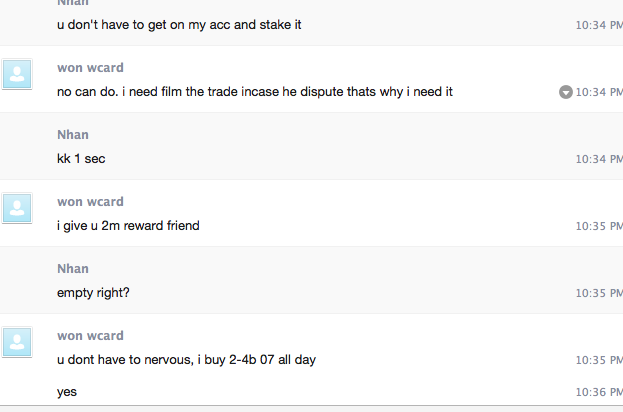Click the 10:36 PM timestamp
Image resolution: width=623 pixels, height=412 pixels.
coord(599,393)
